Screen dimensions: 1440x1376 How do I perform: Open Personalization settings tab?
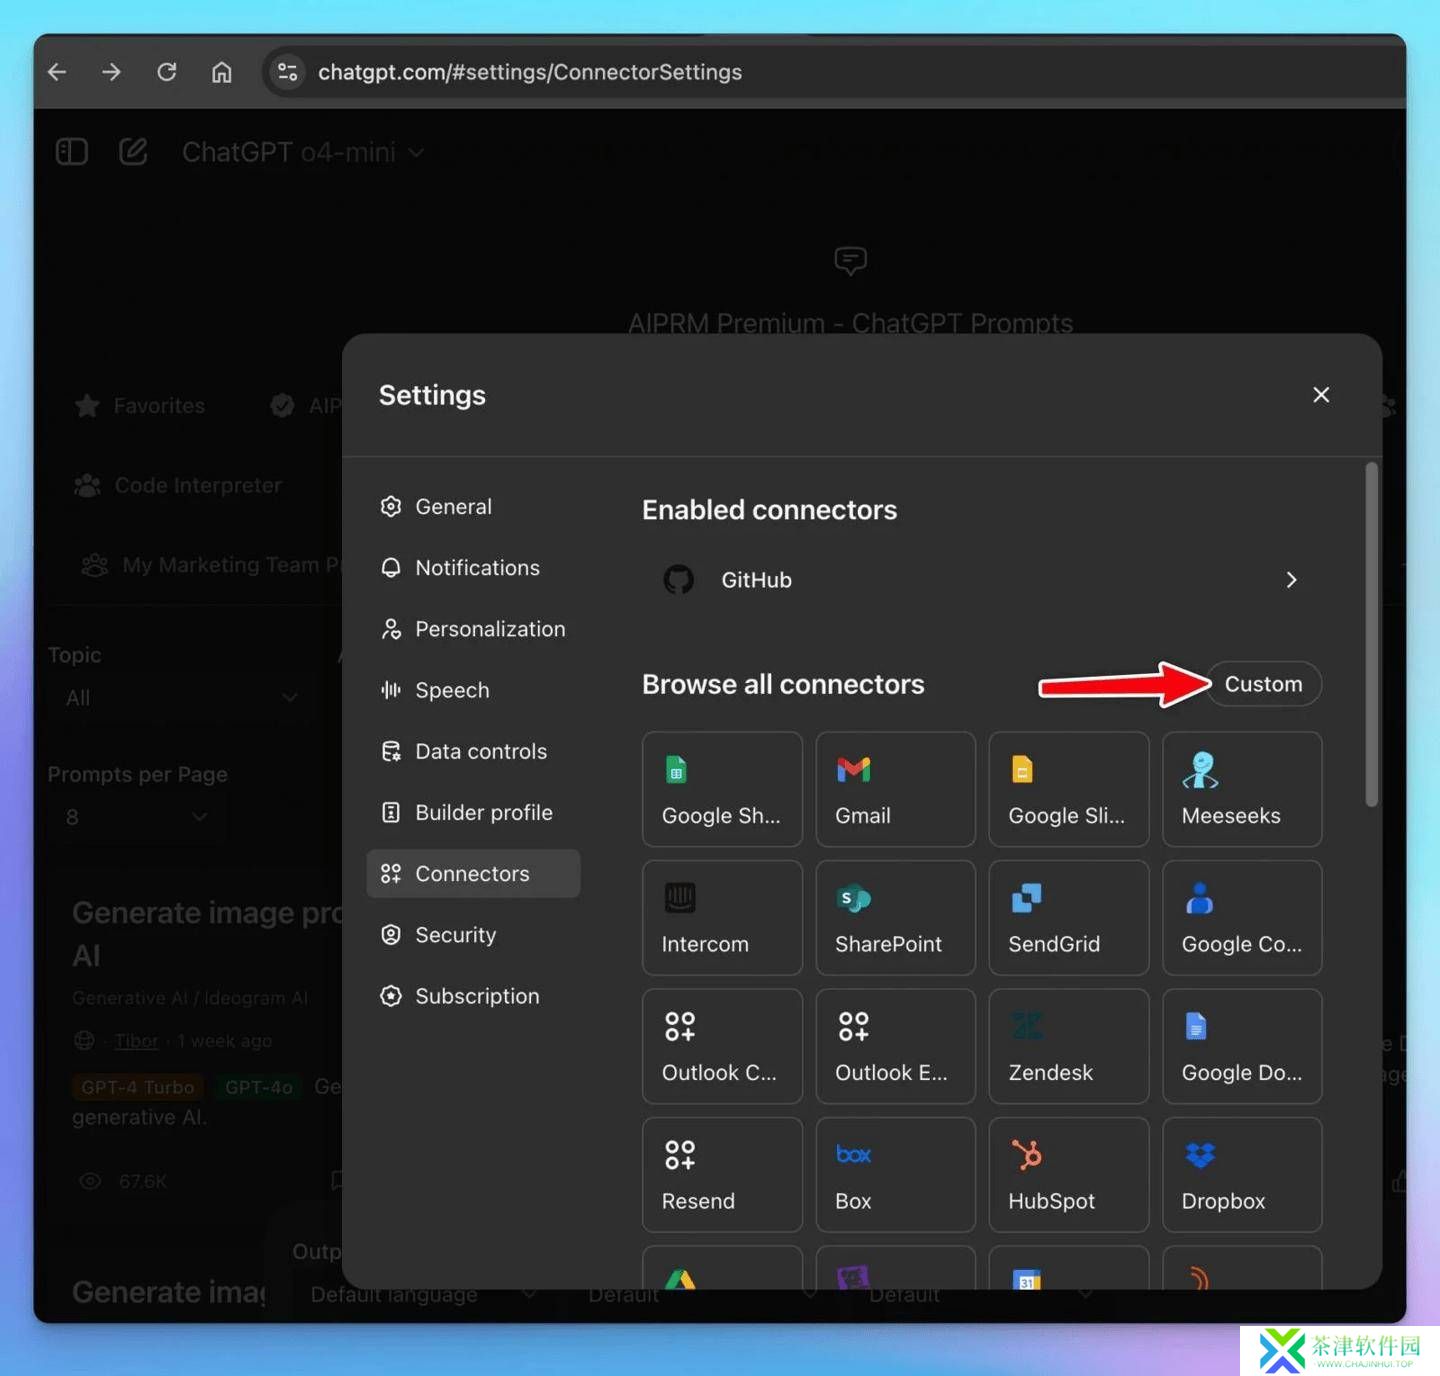[x=474, y=629]
